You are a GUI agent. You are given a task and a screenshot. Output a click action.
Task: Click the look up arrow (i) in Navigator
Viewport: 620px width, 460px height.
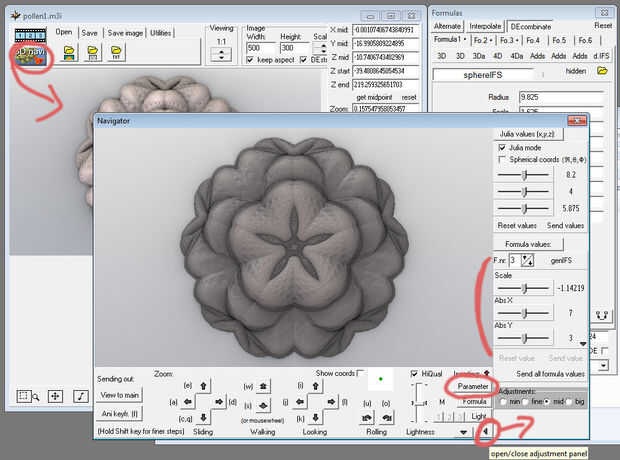315,385
